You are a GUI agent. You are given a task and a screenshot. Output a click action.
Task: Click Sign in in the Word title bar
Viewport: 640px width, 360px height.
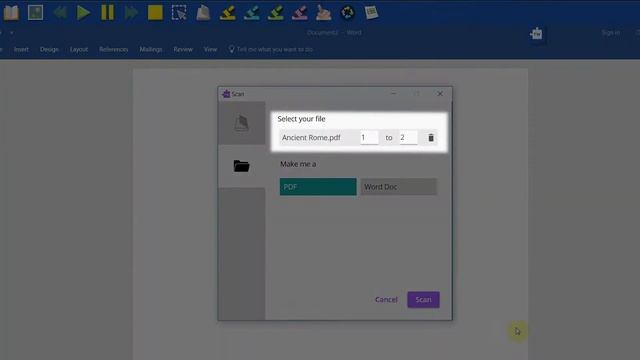pyautogui.click(x=611, y=33)
